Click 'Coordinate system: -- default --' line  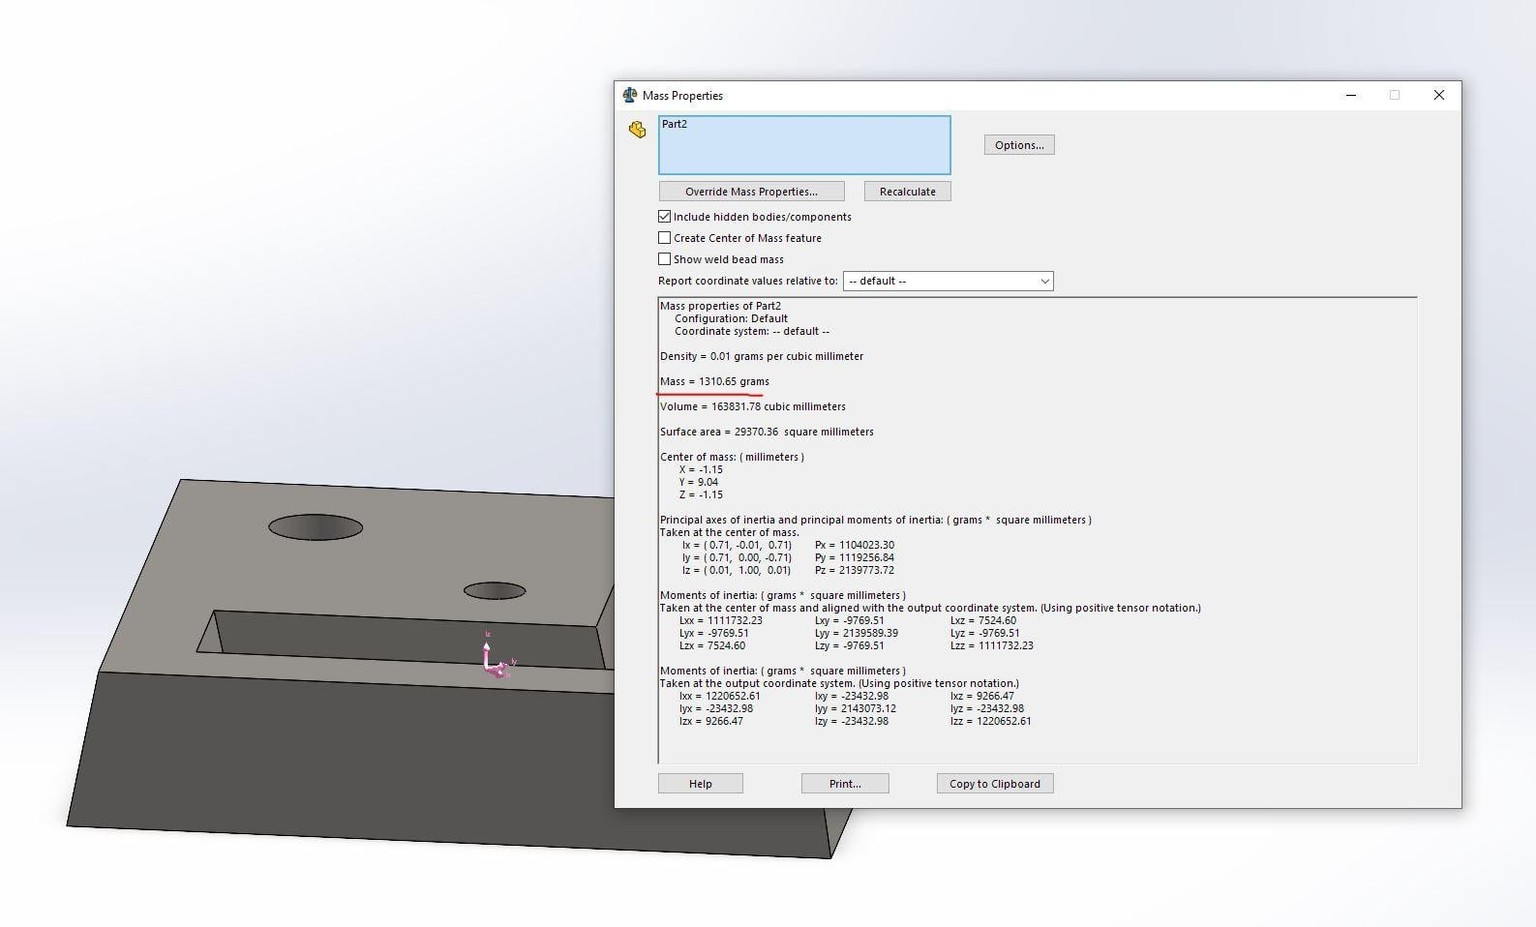(x=752, y=331)
